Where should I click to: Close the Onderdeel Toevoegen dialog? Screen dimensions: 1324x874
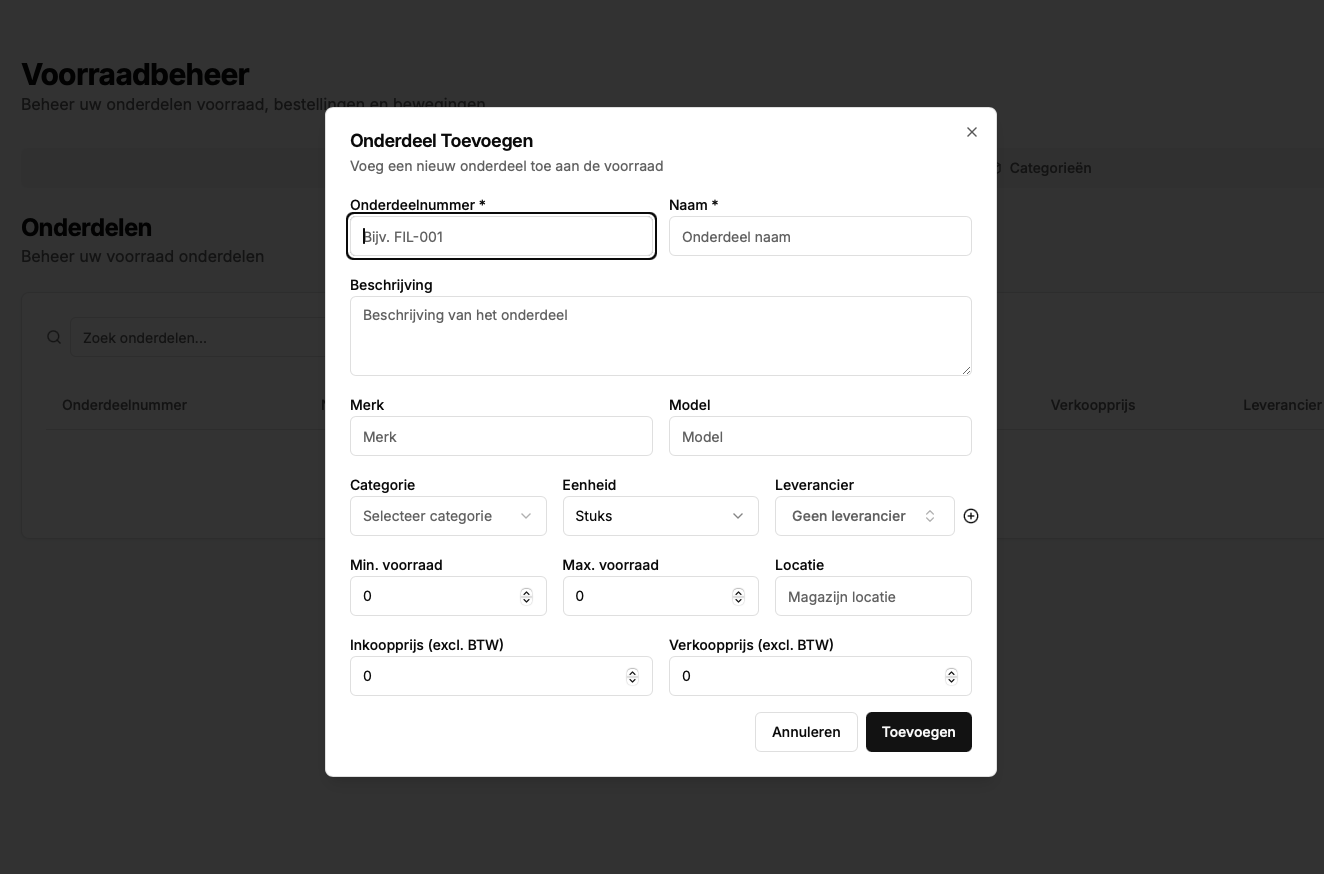pyautogui.click(x=971, y=132)
